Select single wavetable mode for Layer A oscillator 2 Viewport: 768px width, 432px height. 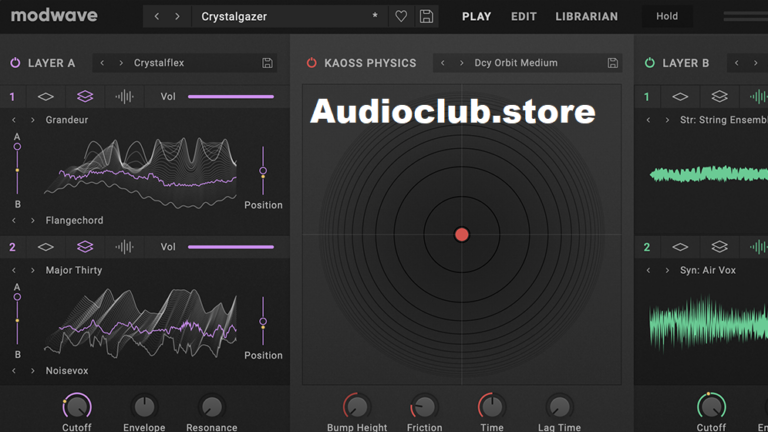[x=46, y=247]
